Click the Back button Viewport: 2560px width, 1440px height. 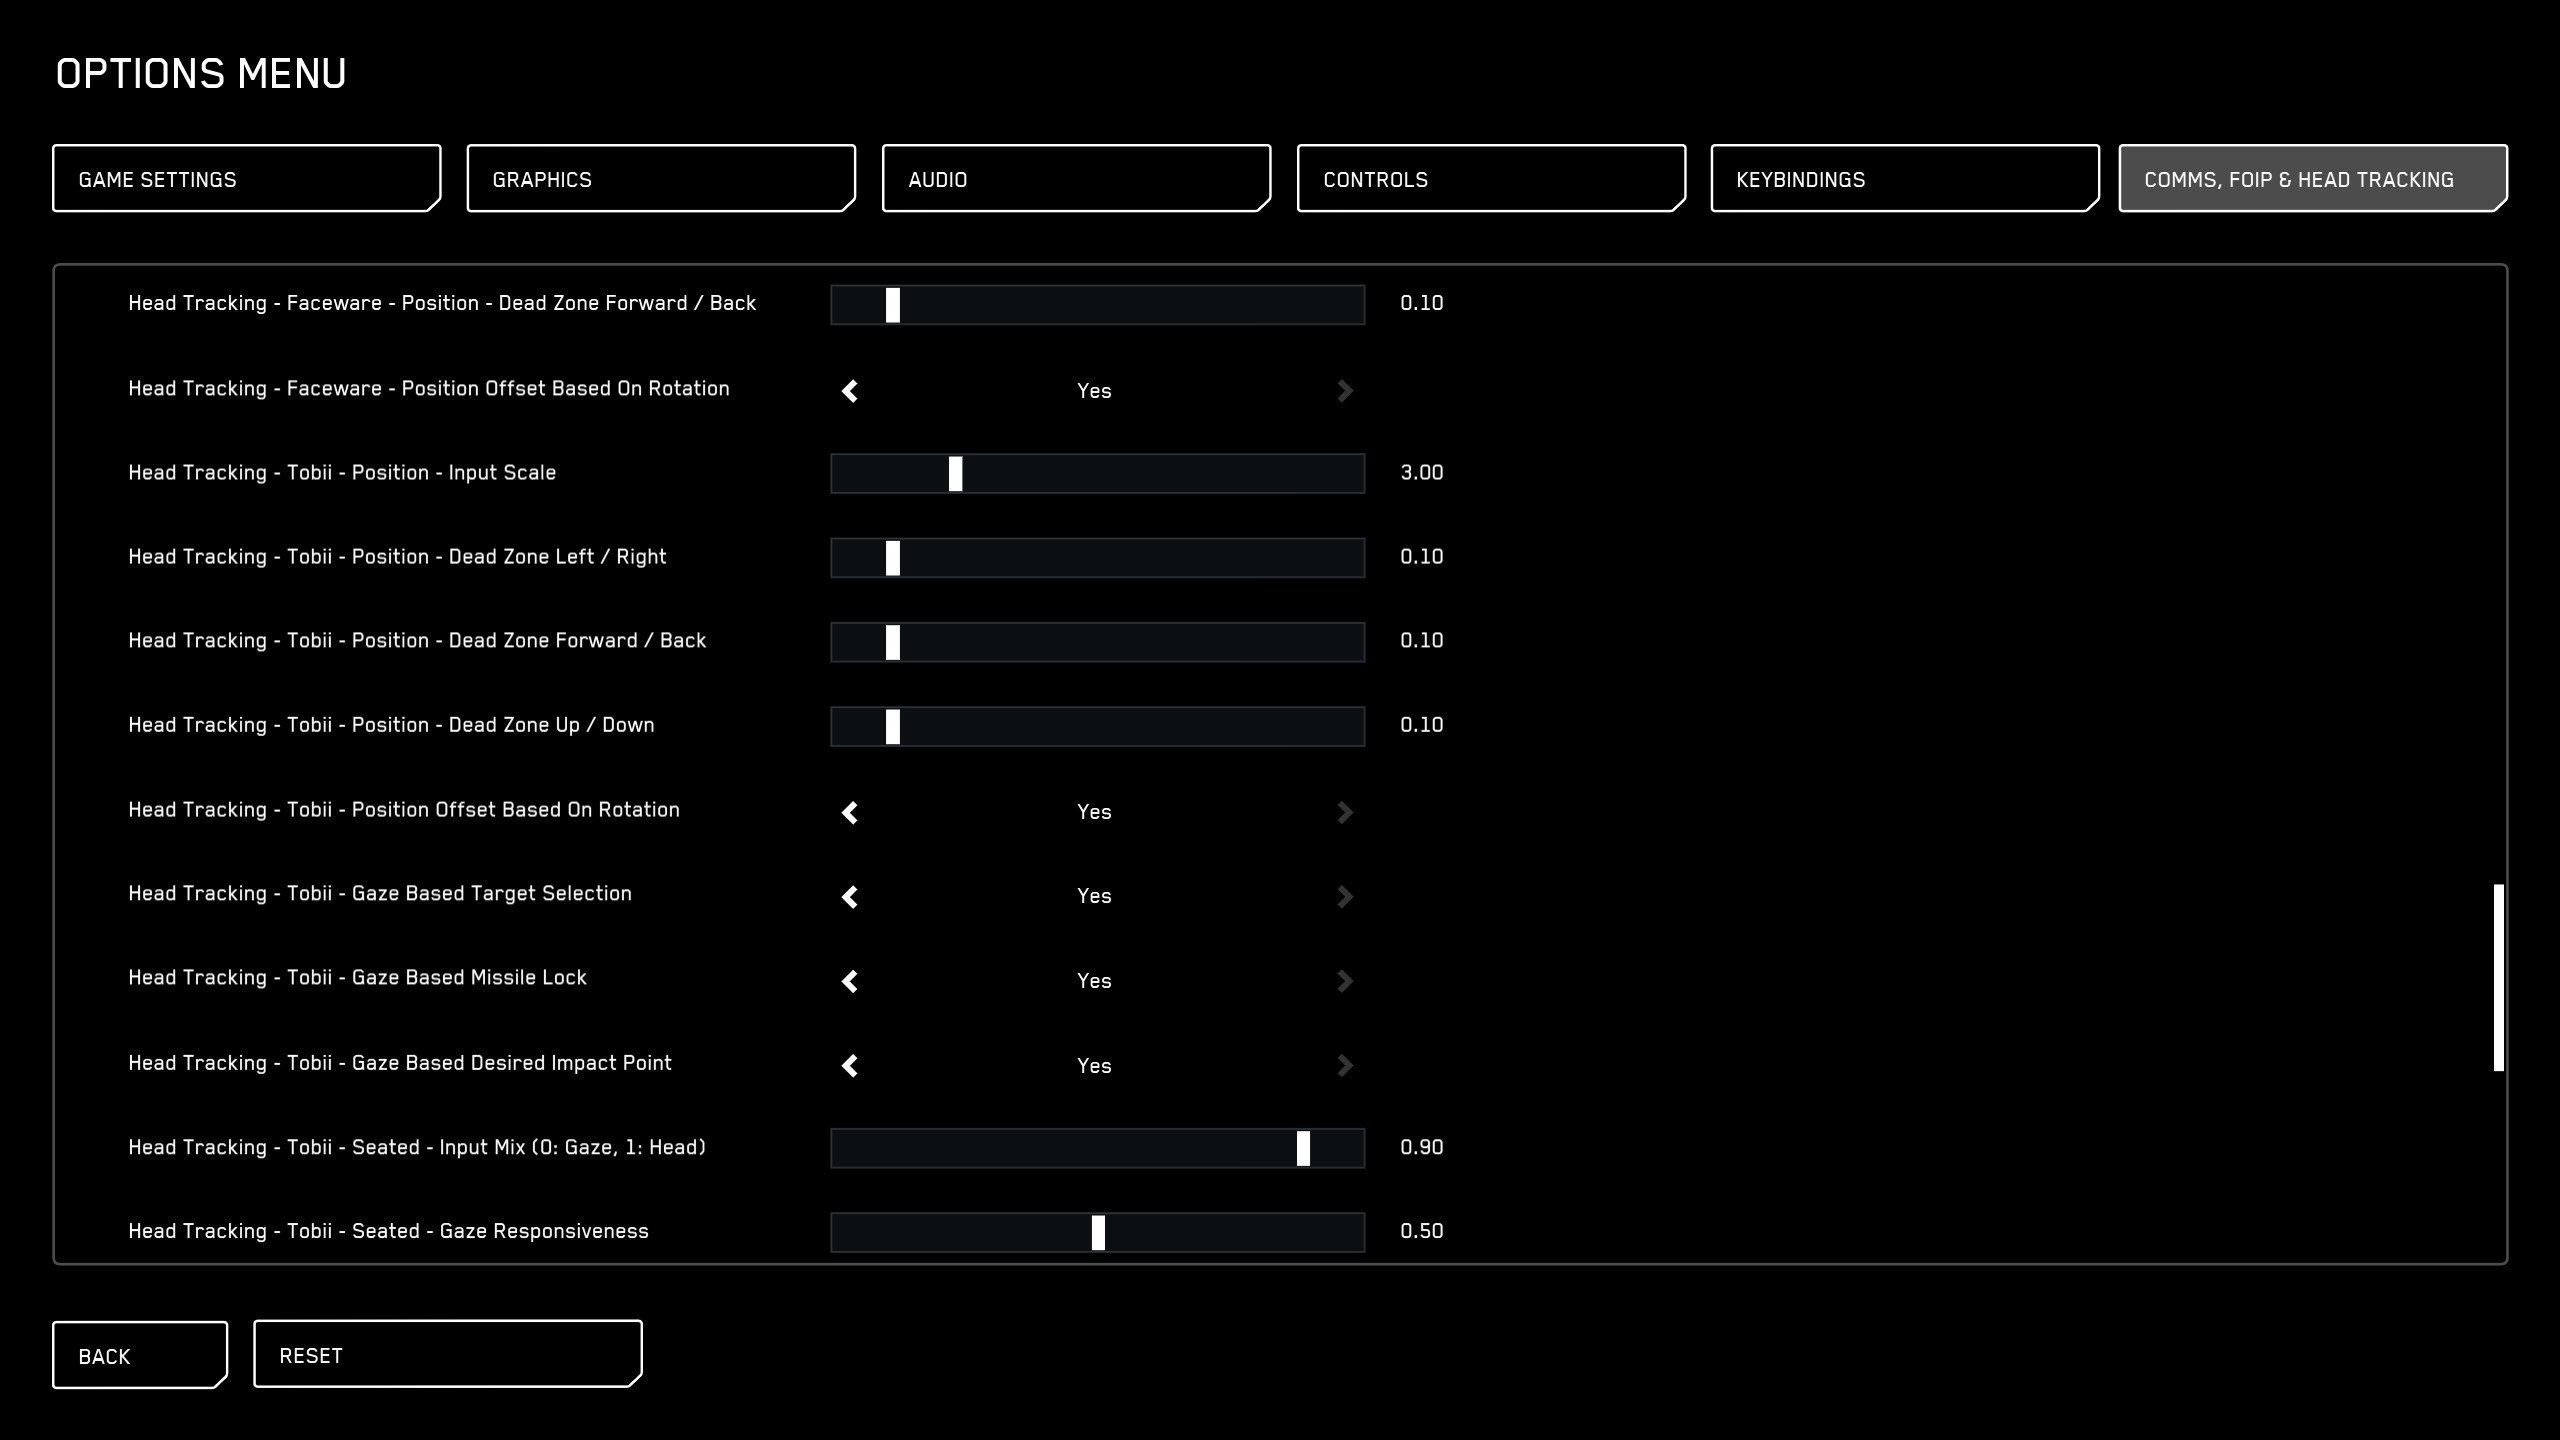140,1355
